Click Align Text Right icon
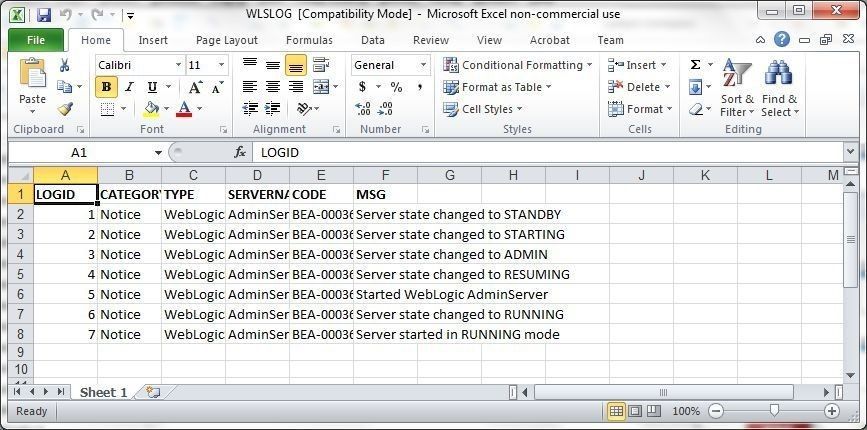Image resolution: width=867 pixels, height=430 pixels. click(x=296, y=87)
